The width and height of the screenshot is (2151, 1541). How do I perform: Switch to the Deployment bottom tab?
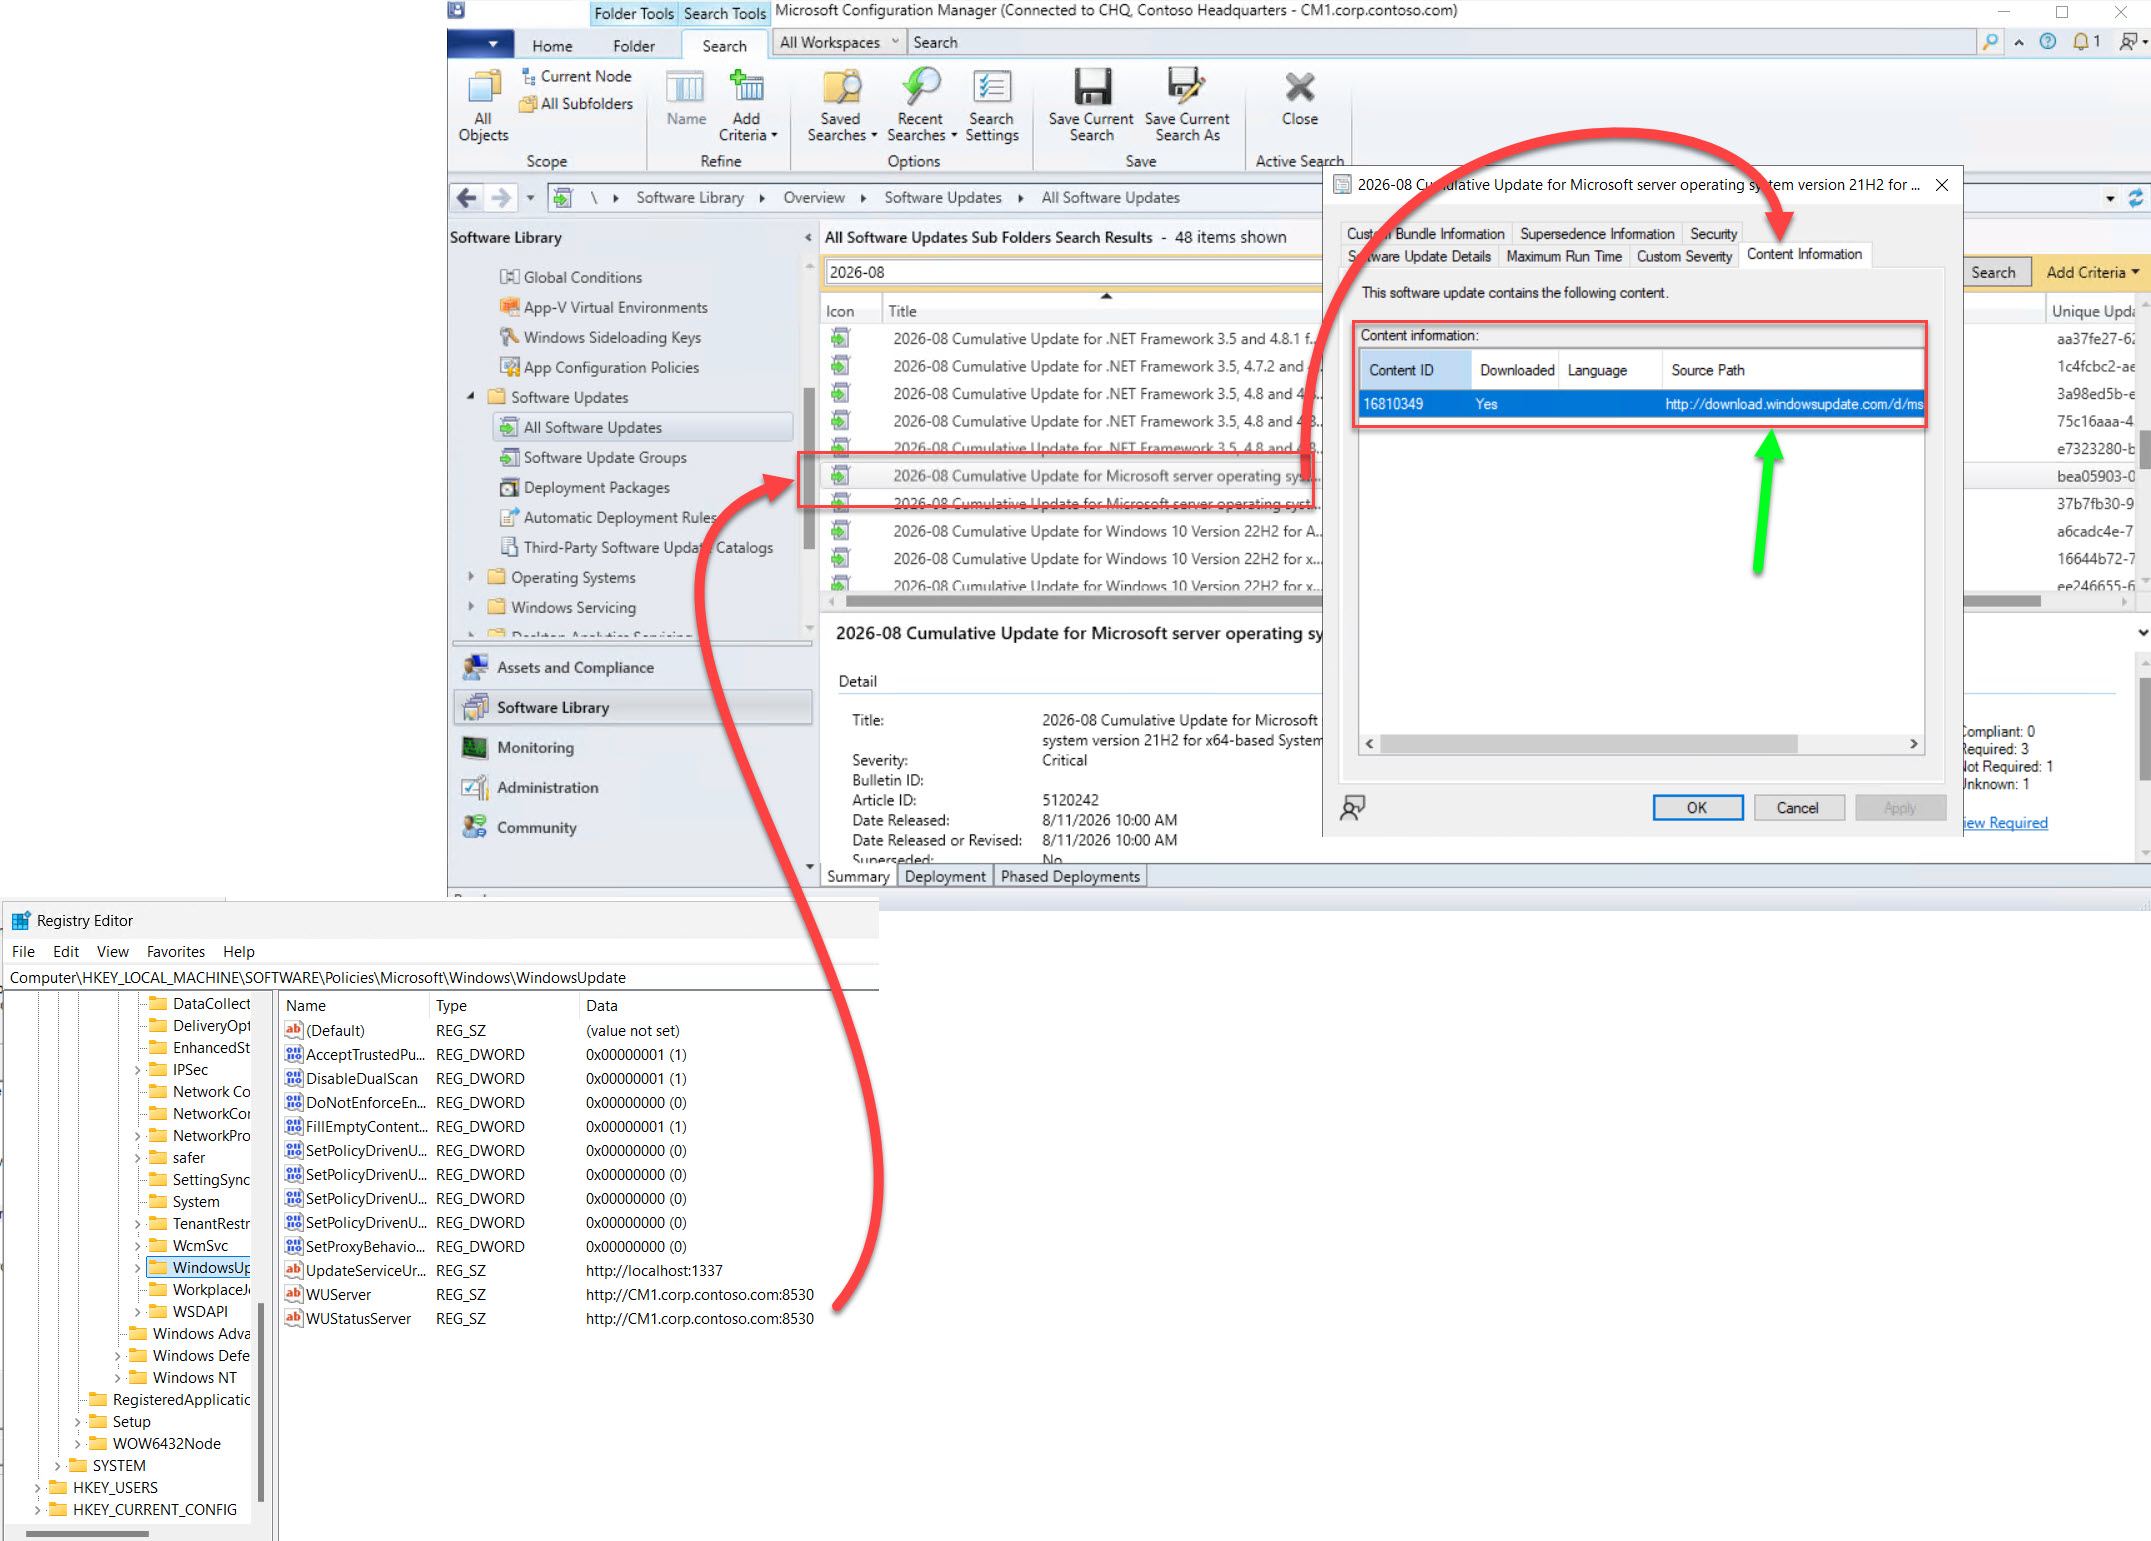(x=945, y=877)
